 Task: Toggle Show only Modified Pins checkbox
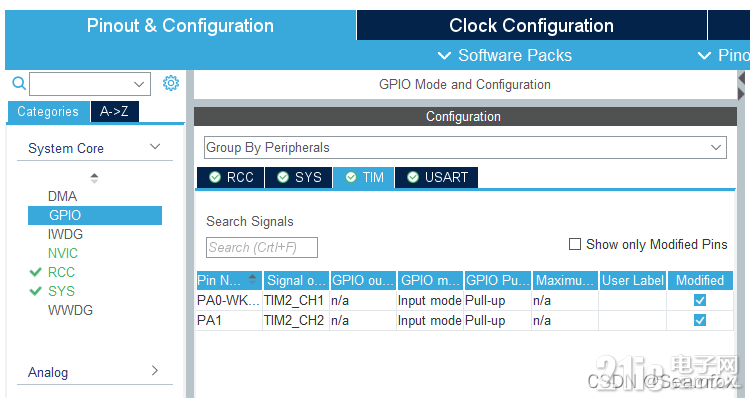pyautogui.click(x=574, y=244)
